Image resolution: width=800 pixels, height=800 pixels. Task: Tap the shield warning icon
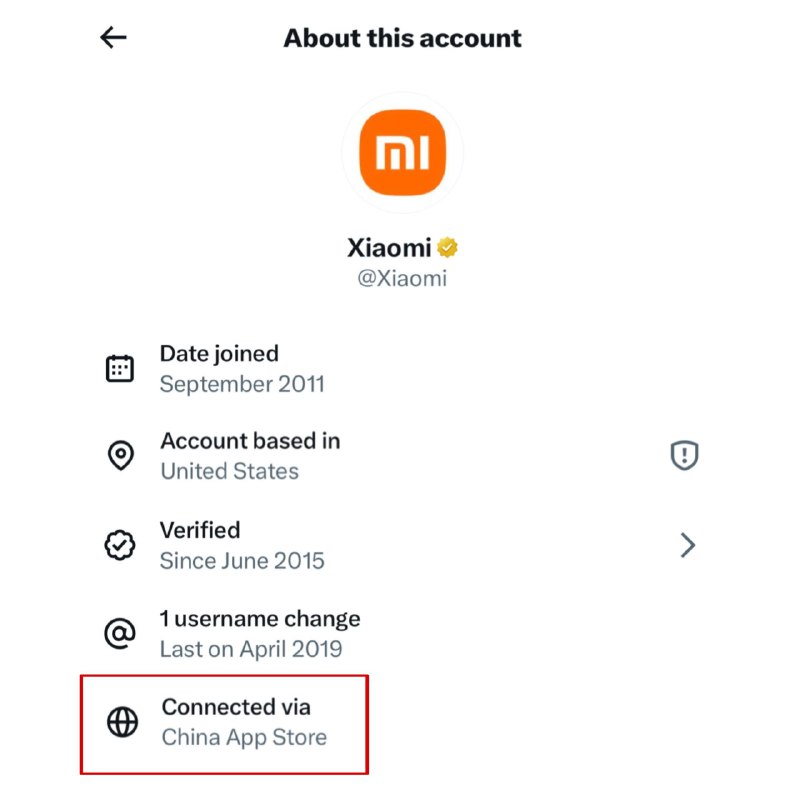pyautogui.click(x=684, y=456)
